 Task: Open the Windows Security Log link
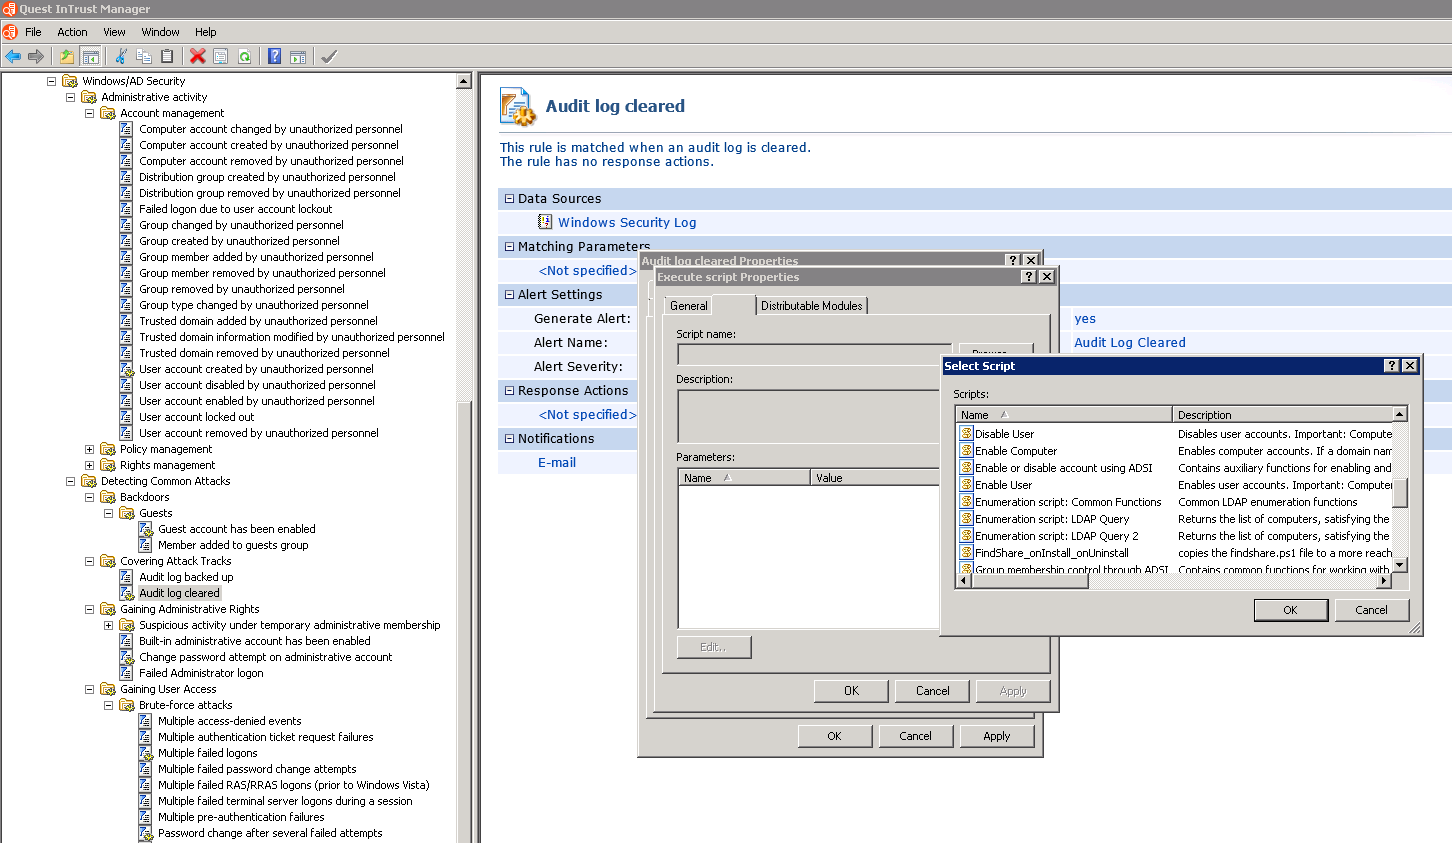point(627,223)
